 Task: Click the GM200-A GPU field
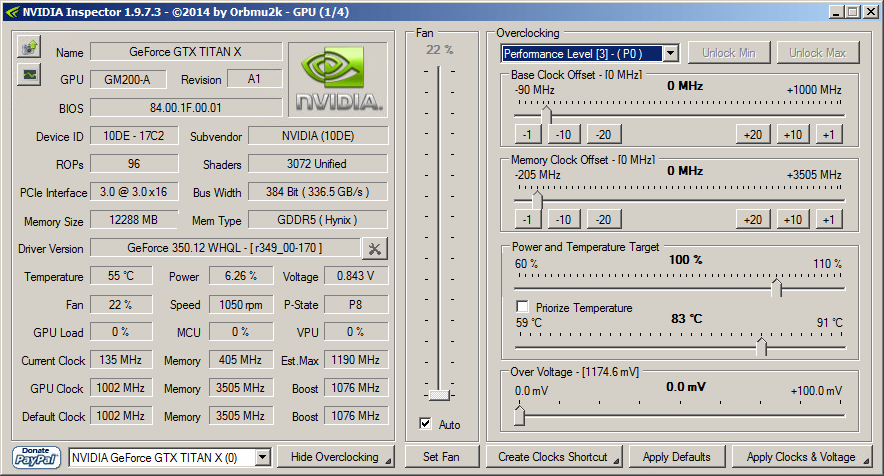click(128, 80)
